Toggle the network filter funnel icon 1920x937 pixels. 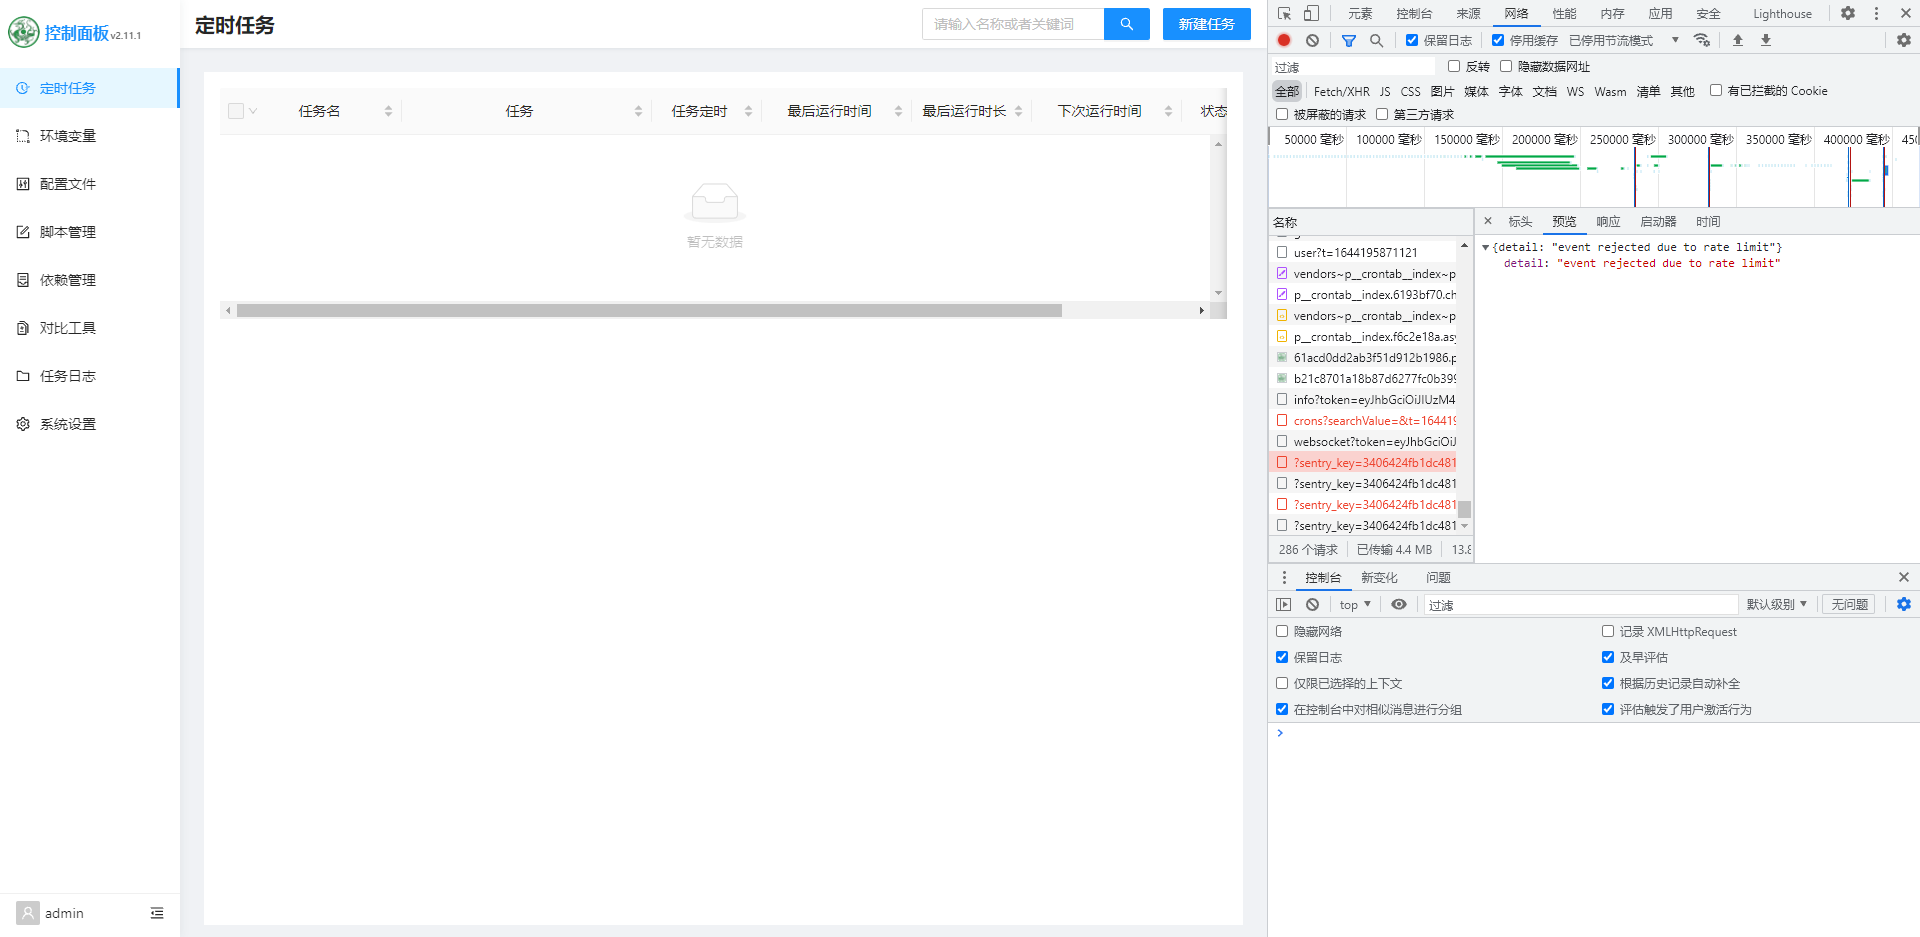(1349, 40)
